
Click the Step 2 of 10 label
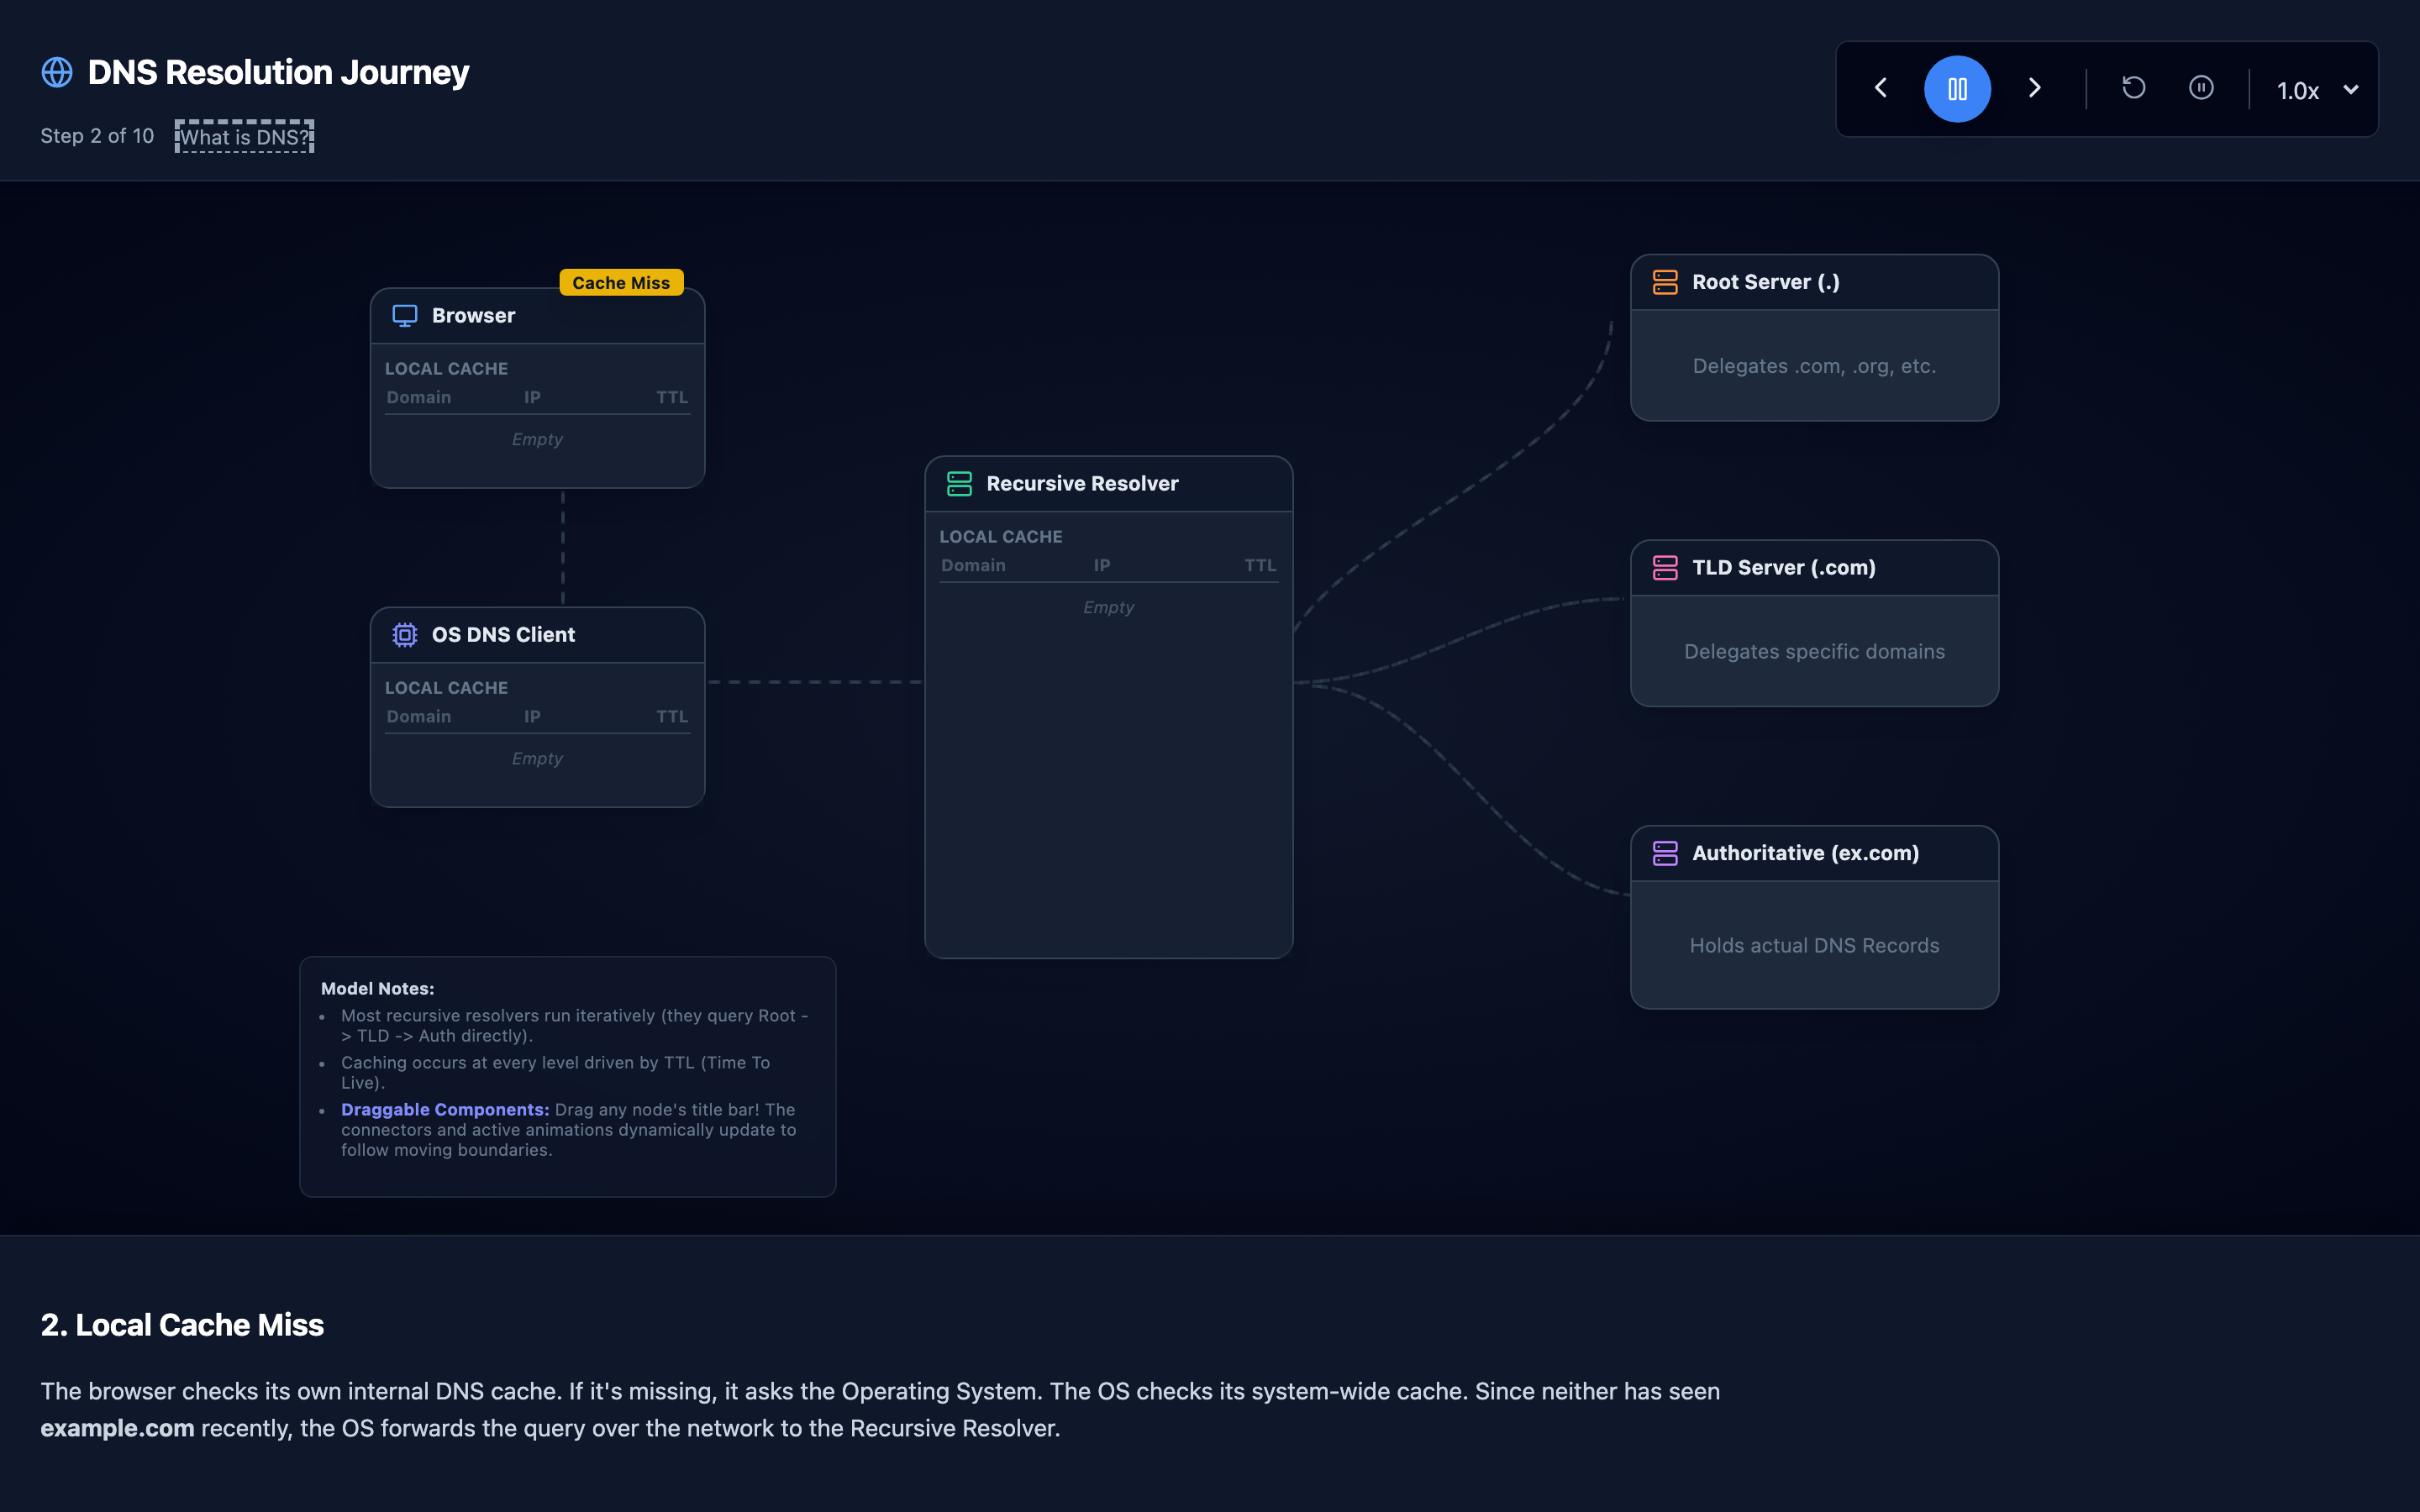97,136
